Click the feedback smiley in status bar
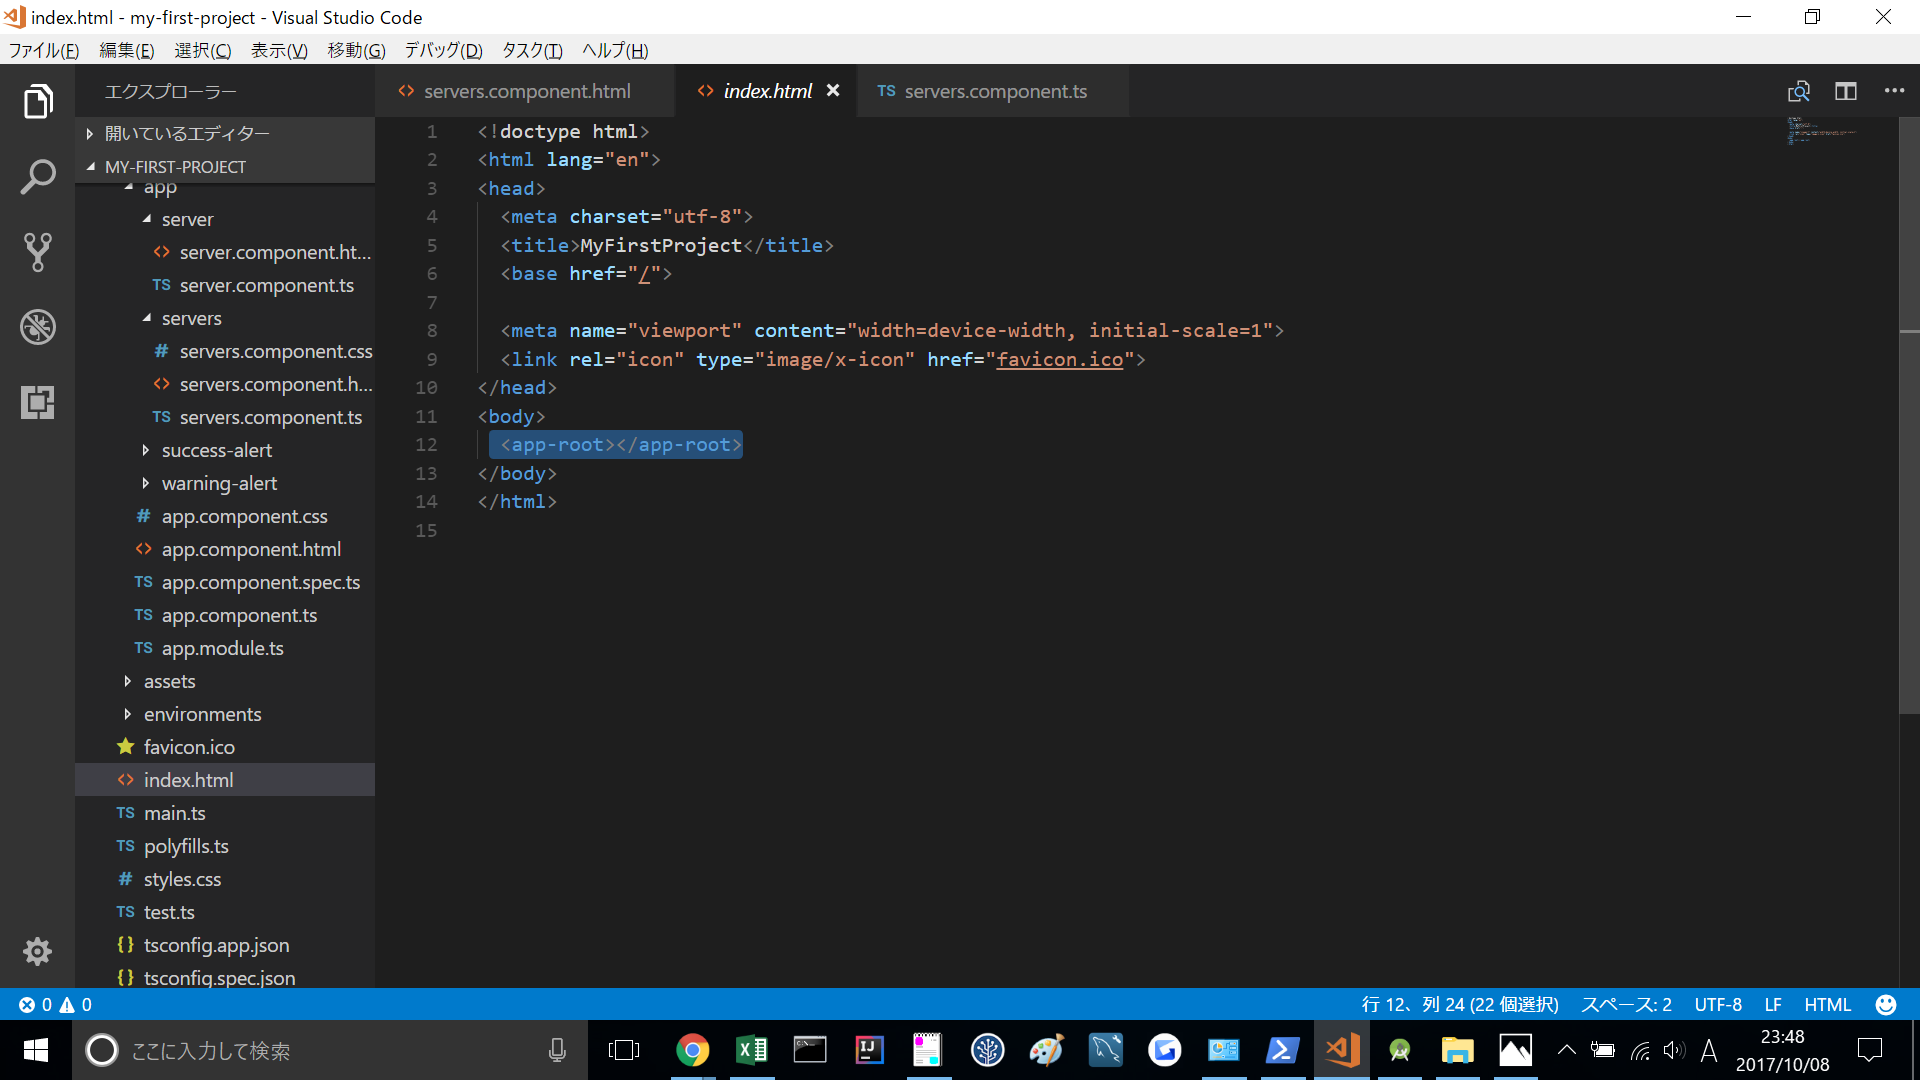 (x=1886, y=1005)
